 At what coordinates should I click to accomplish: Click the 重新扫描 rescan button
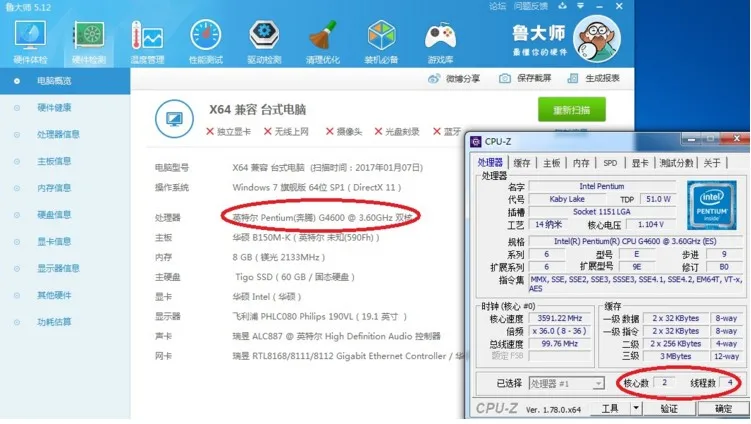(x=572, y=110)
